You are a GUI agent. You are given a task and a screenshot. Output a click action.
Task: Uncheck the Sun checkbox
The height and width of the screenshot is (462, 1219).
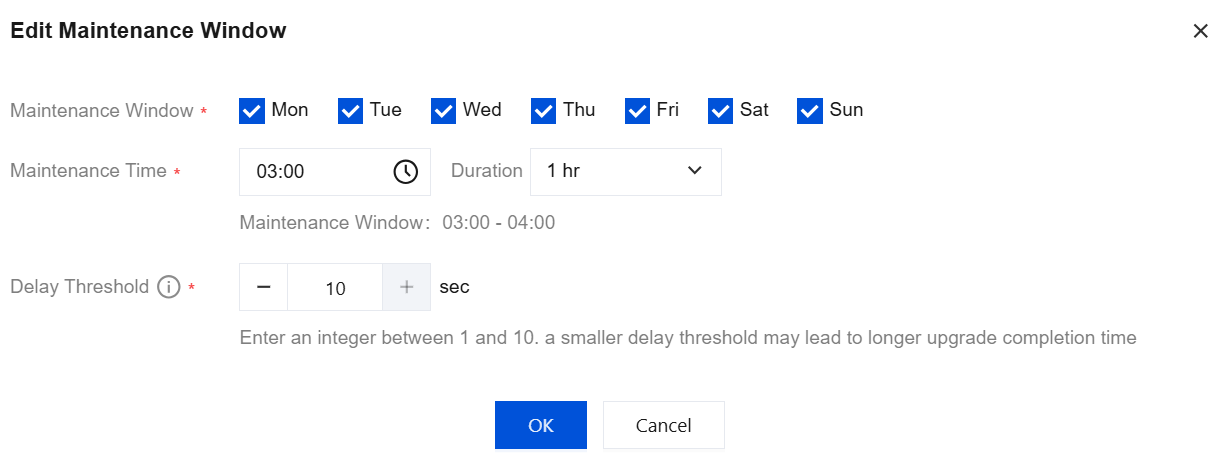pyautogui.click(x=810, y=111)
